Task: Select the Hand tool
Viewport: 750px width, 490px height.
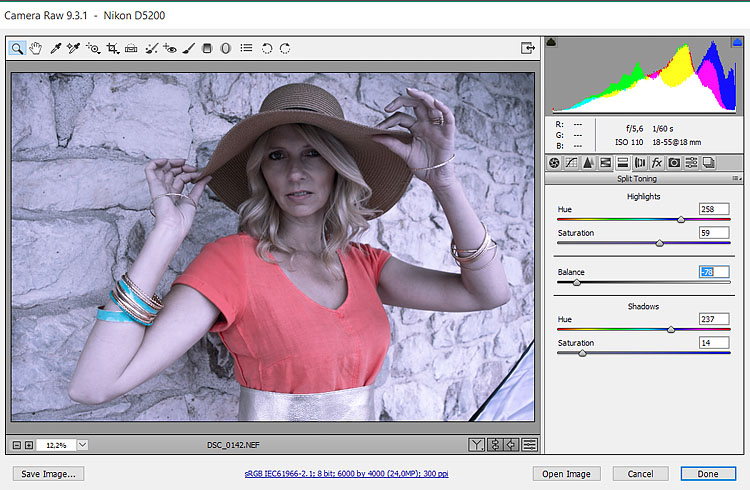Action: (36, 48)
